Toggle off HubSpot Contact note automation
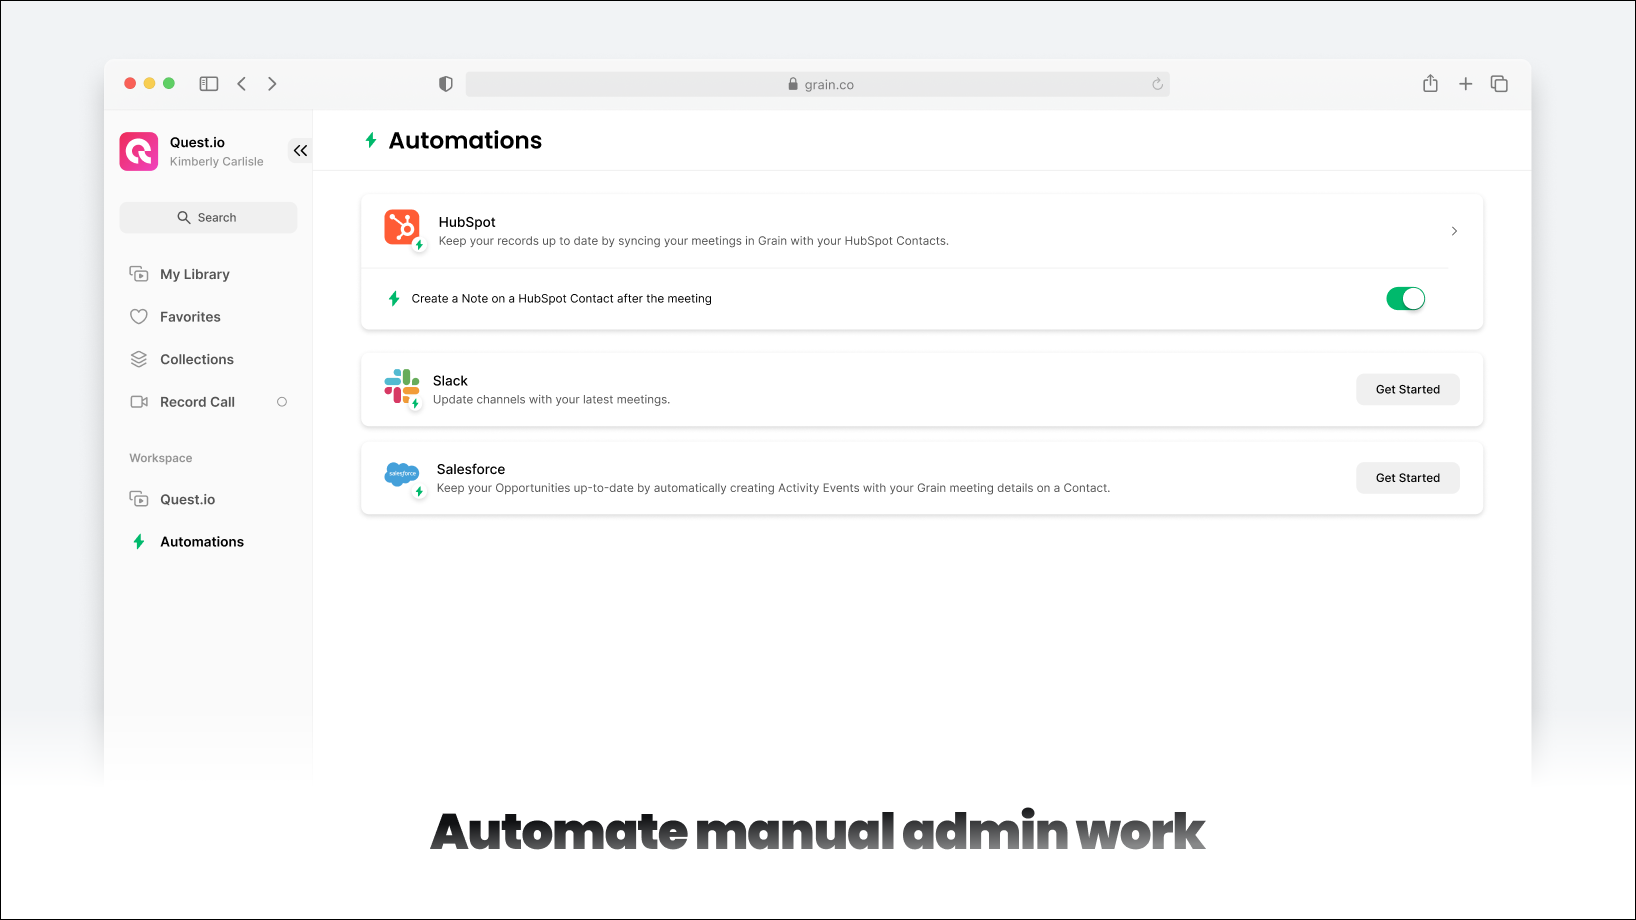Viewport: 1636px width, 920px height. point(1405,298)
